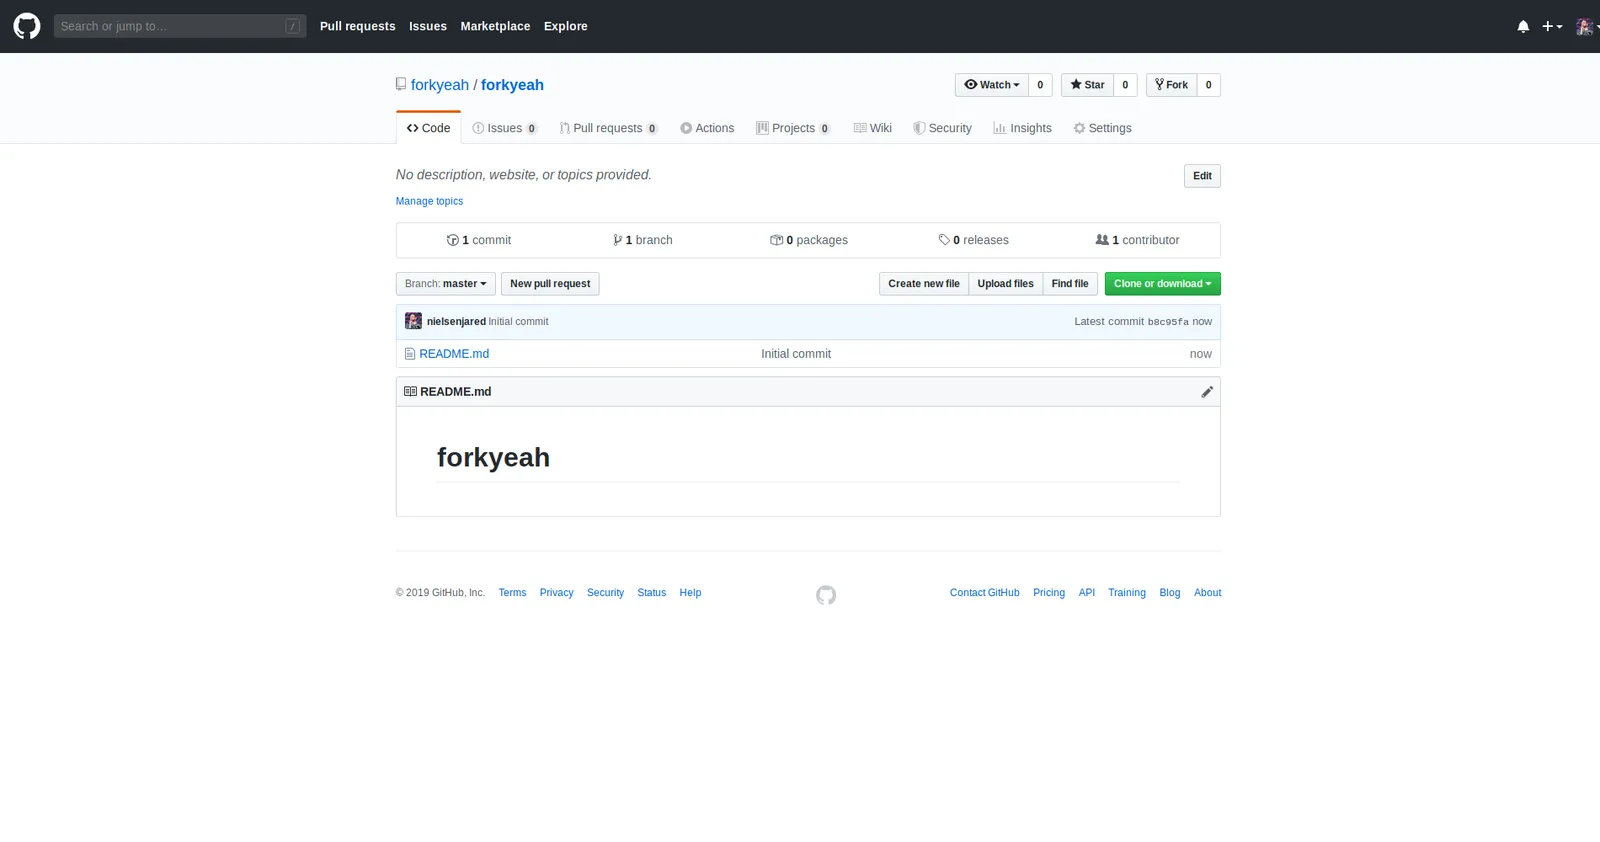Image resolution: width=1600 pixels, height=842 pixels.
Task: Switch to the repository Security tab
Action: point(942,128)
